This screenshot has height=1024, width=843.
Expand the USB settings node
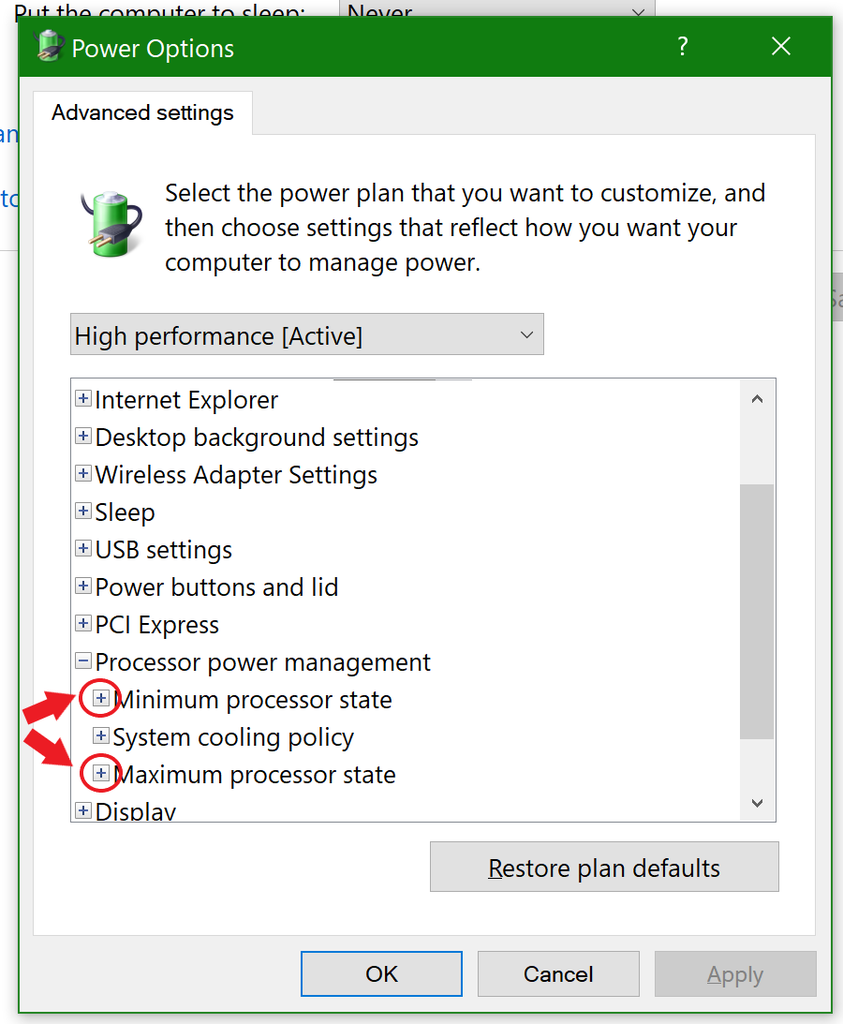pyautogui.click(x=83, y=550)
